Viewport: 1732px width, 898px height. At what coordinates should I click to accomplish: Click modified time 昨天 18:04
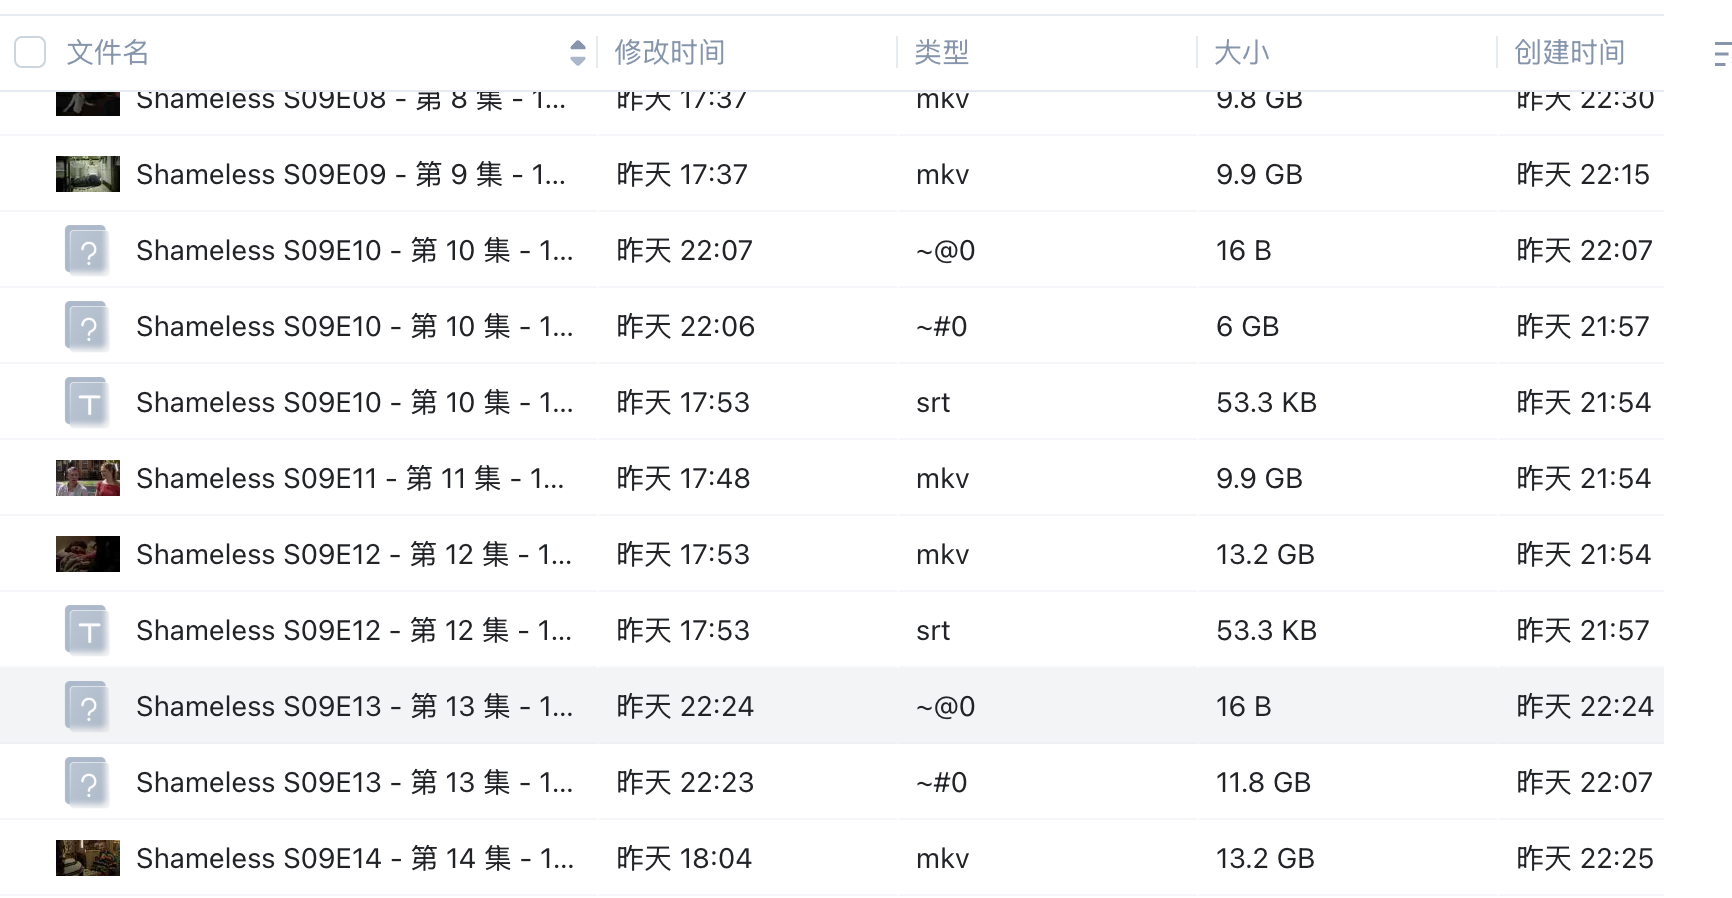pyautogui.click(x=684, y=858)
